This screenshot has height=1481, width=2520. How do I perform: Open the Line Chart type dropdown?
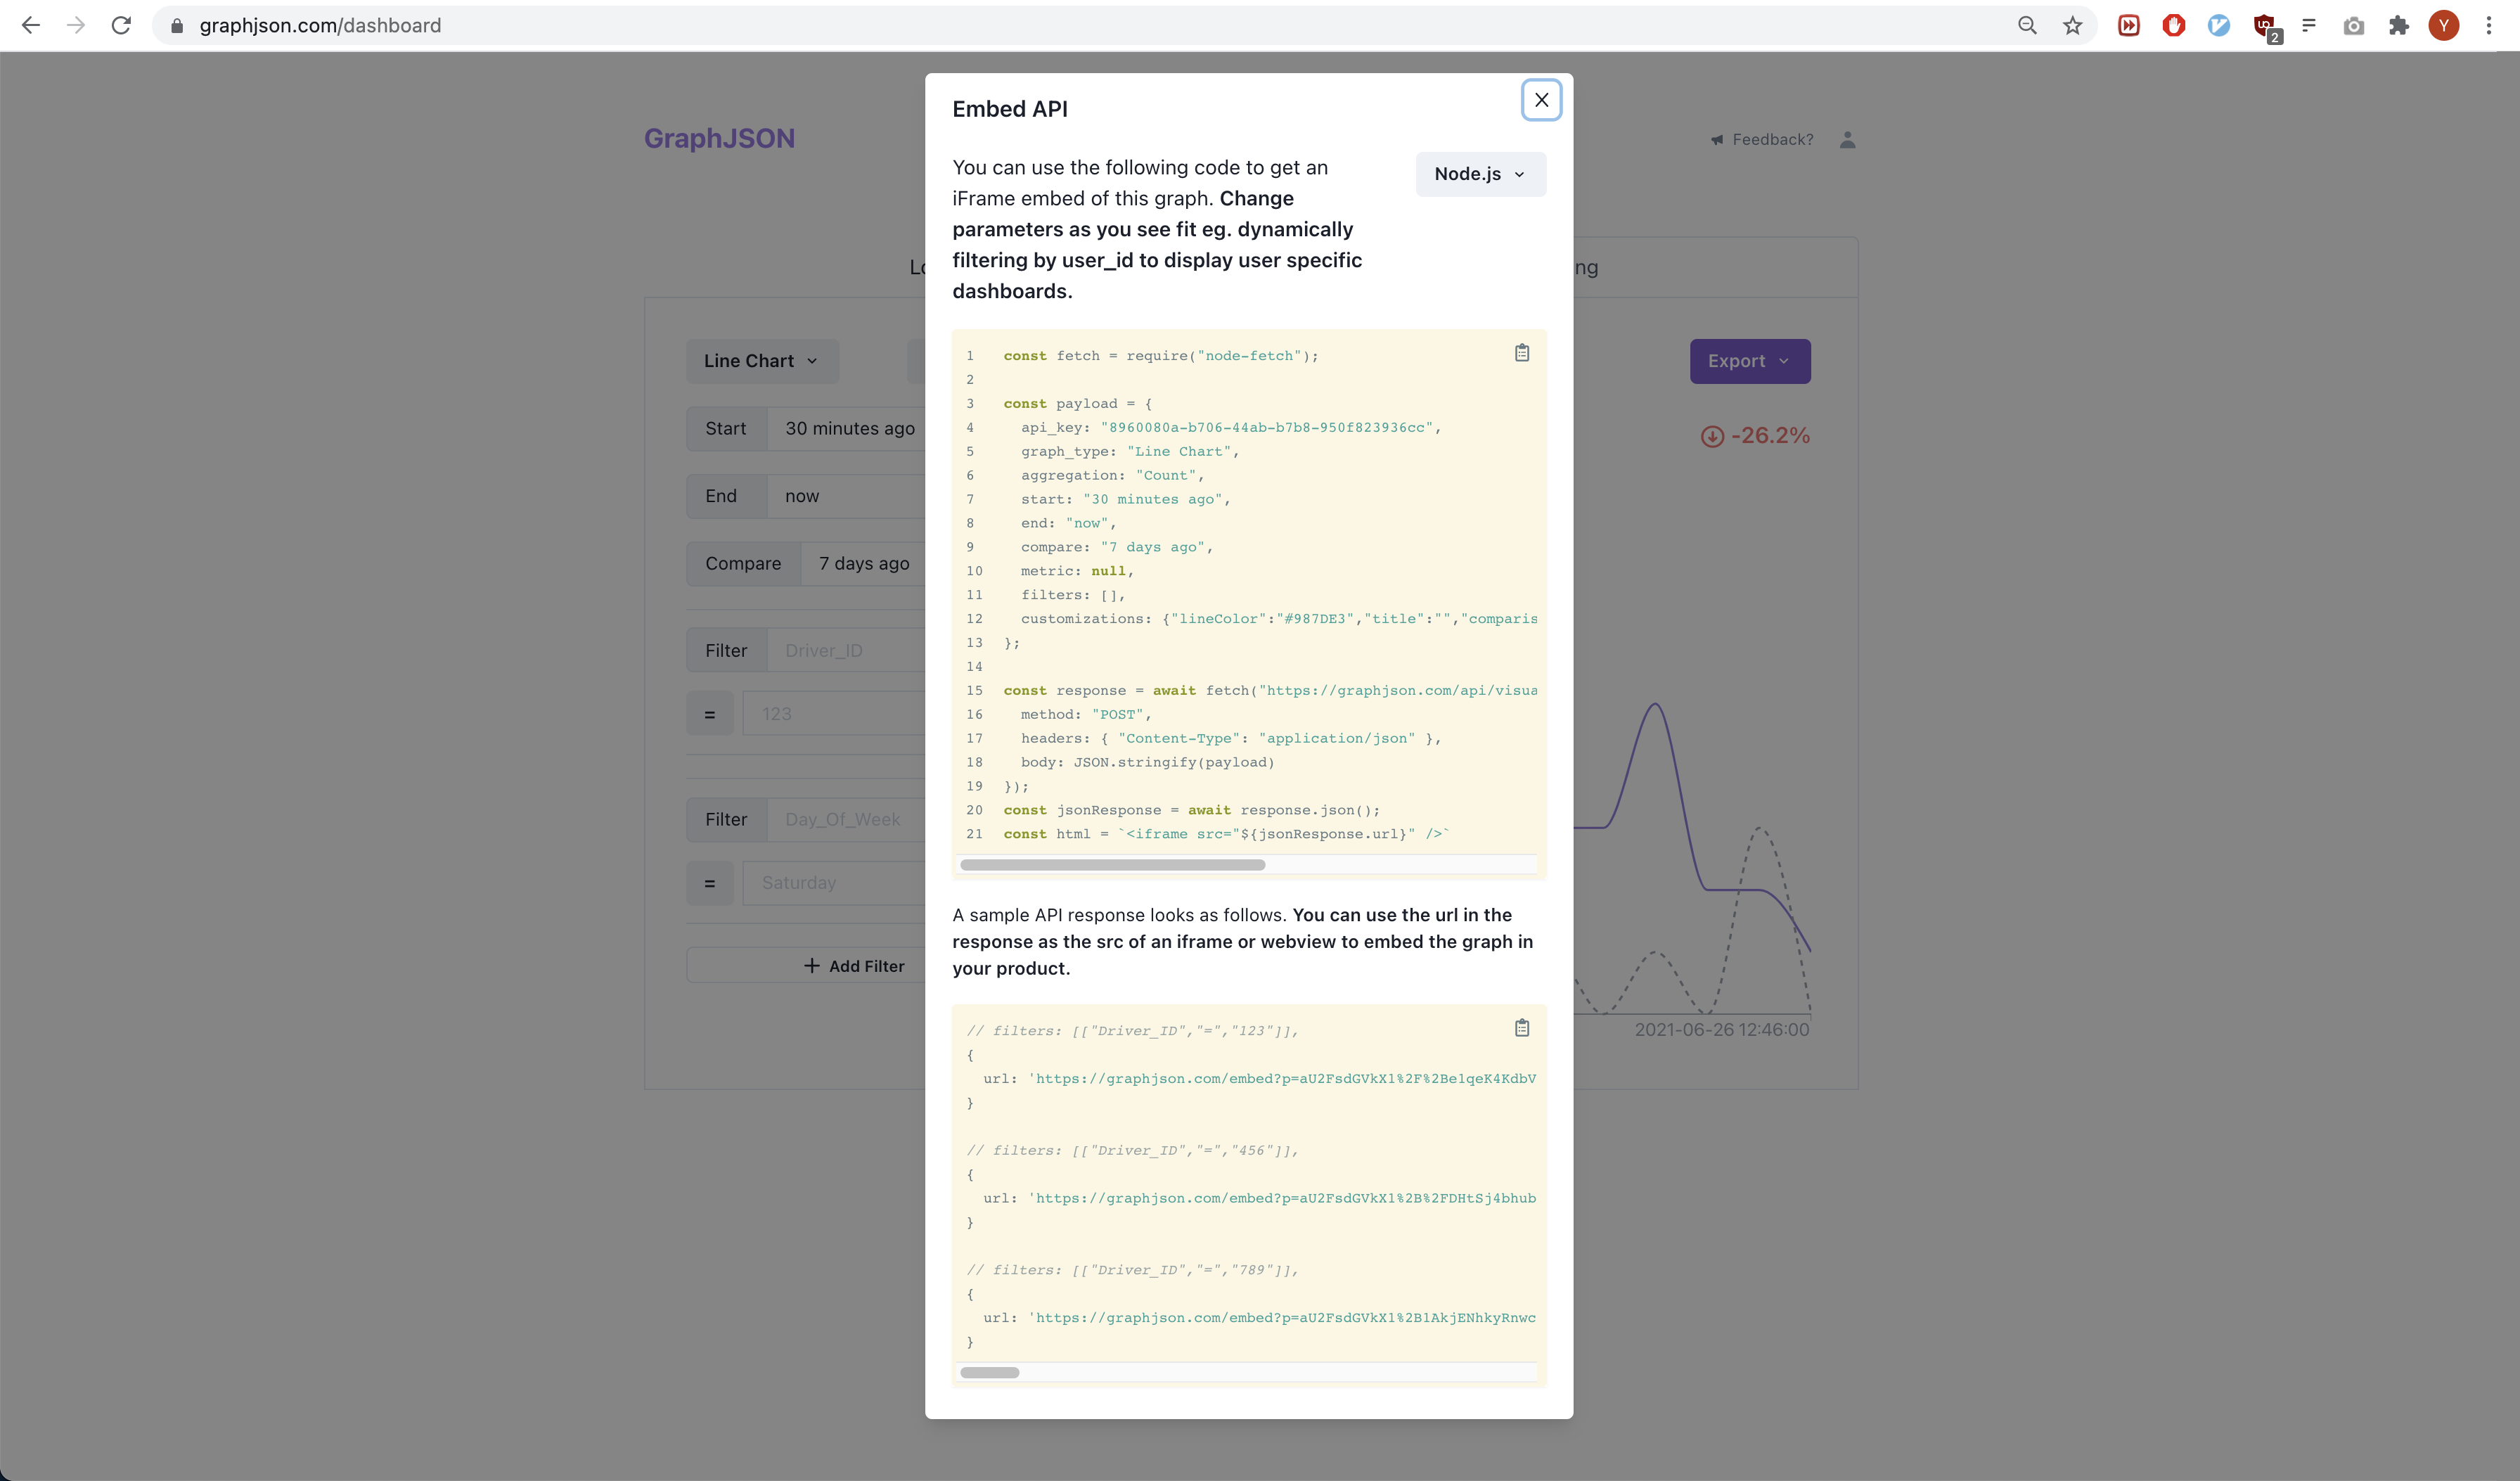(x=762, y=361)
